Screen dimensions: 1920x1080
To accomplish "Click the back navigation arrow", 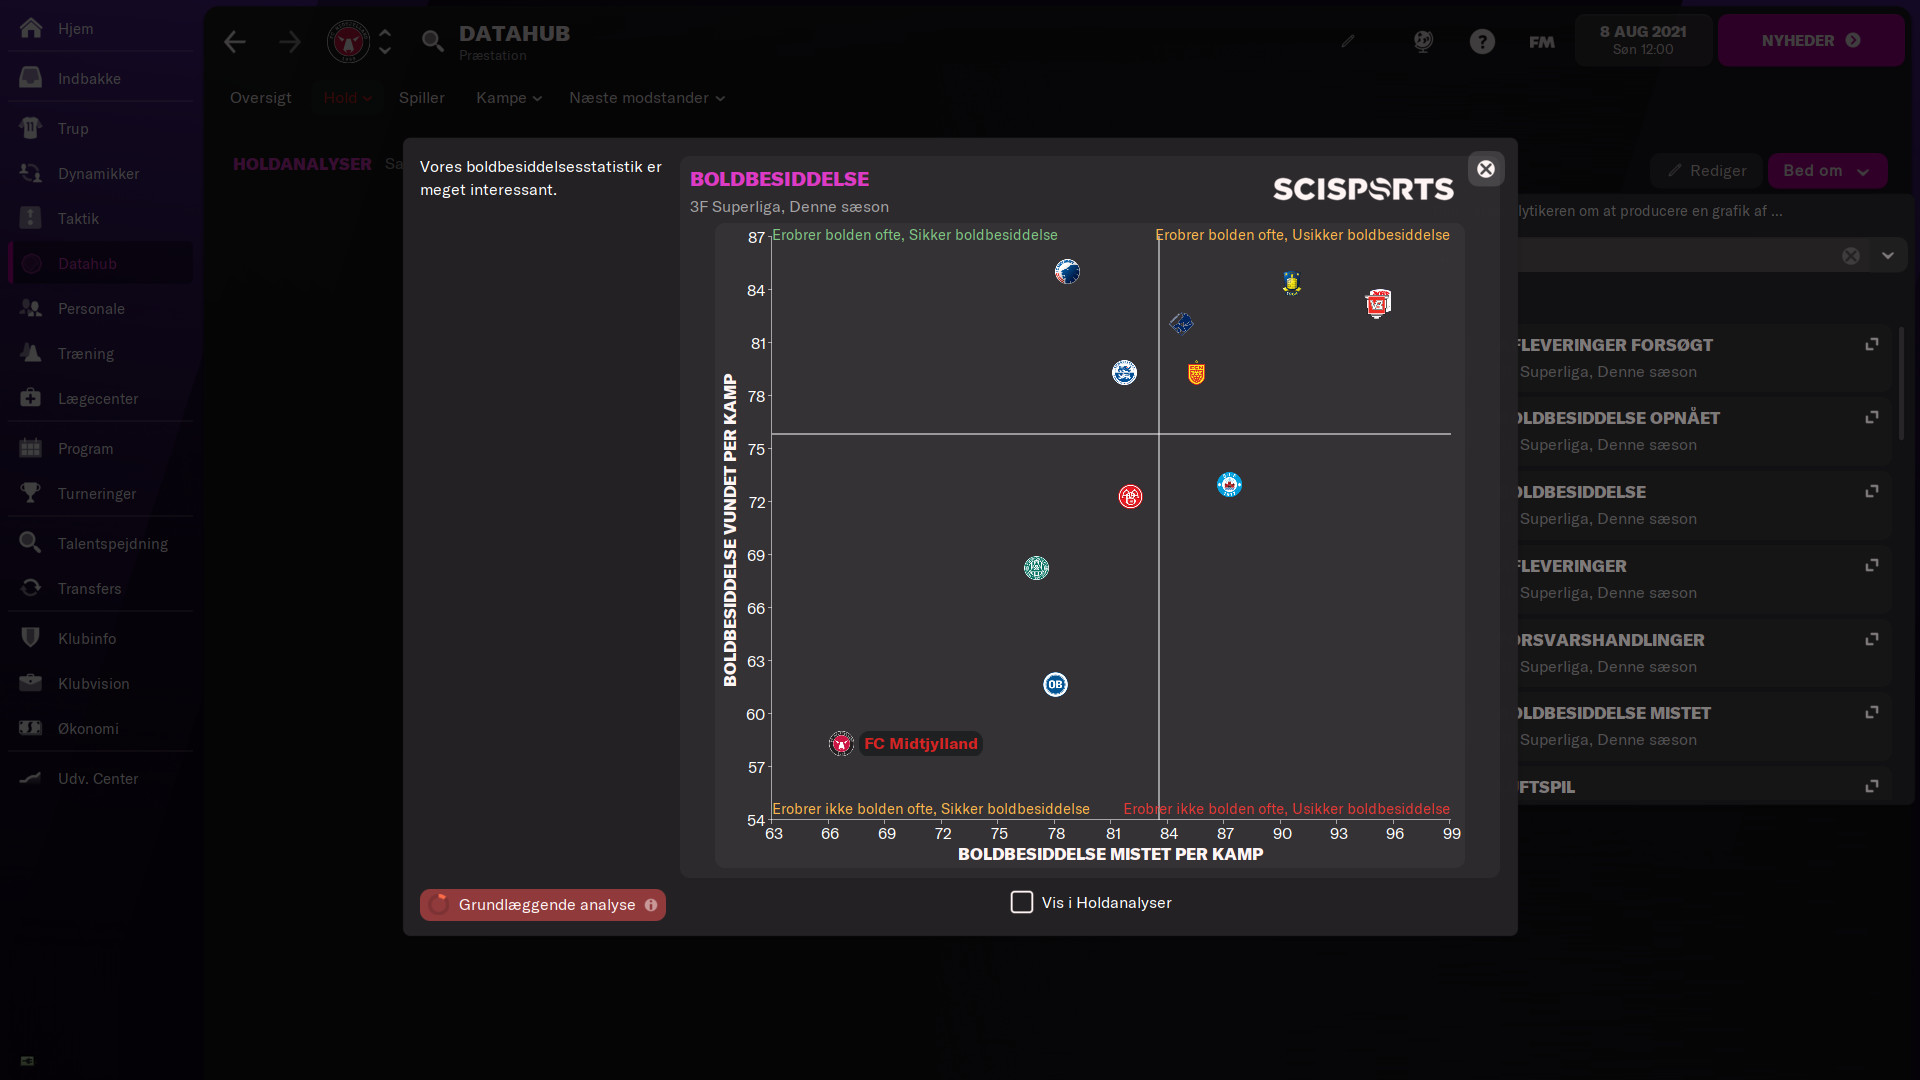I will coord(235,42).
